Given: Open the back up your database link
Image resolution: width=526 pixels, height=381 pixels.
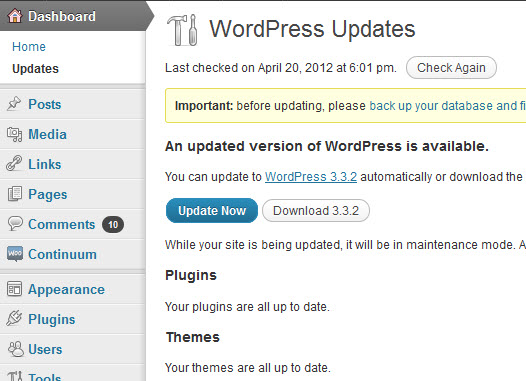Looking at the screenshot, I should [x=448, y=106].
